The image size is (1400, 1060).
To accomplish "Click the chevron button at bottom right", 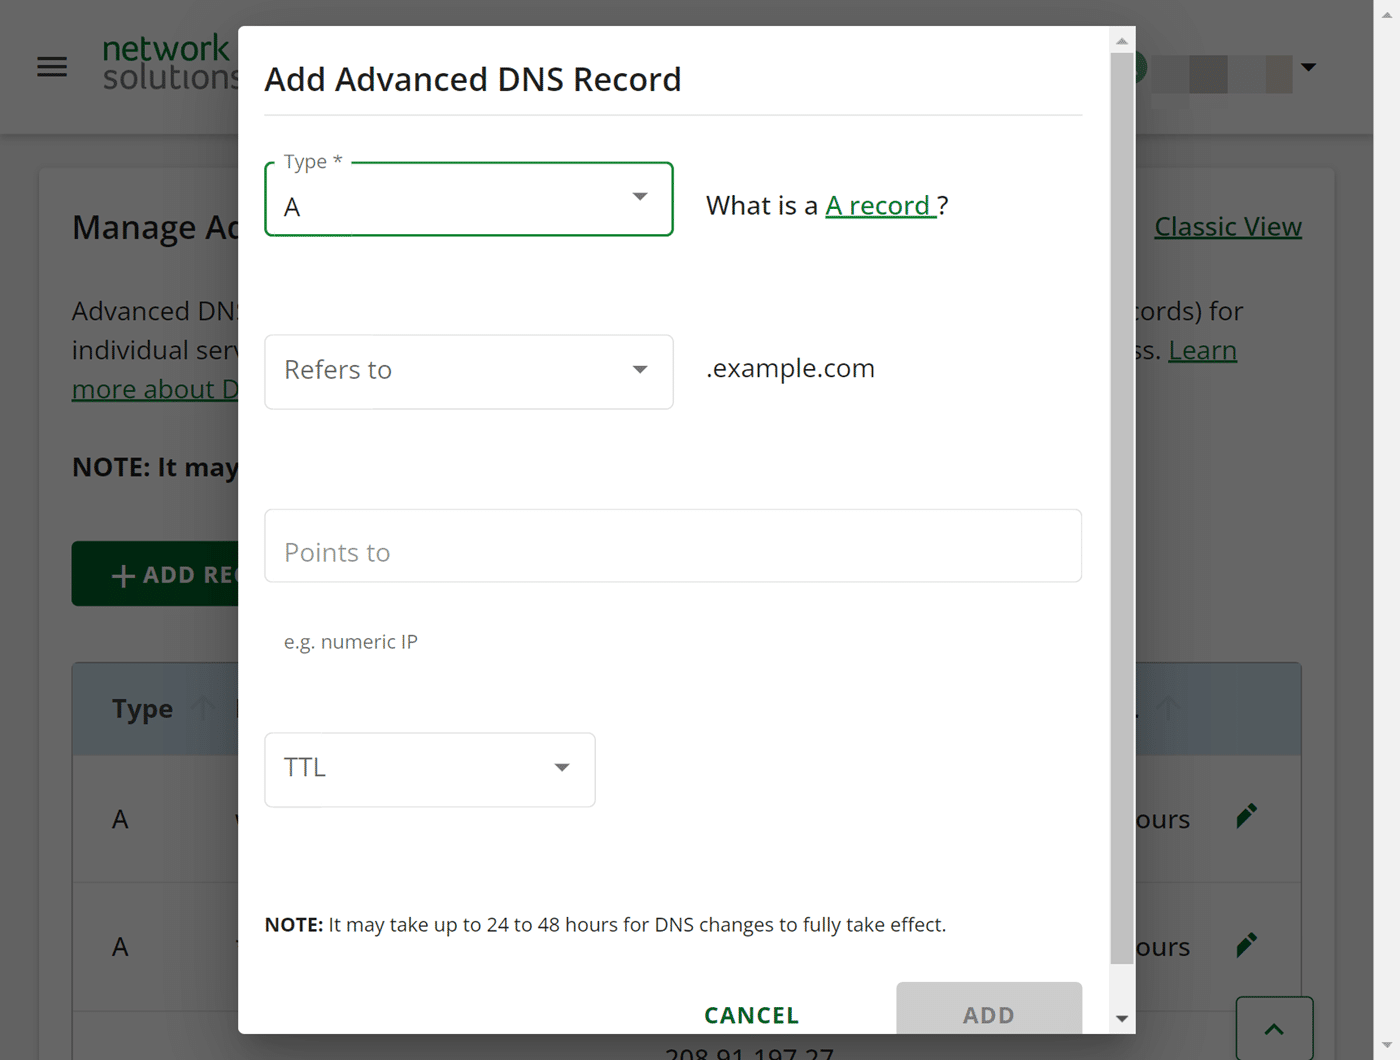I will (x=1273, y=1029).
